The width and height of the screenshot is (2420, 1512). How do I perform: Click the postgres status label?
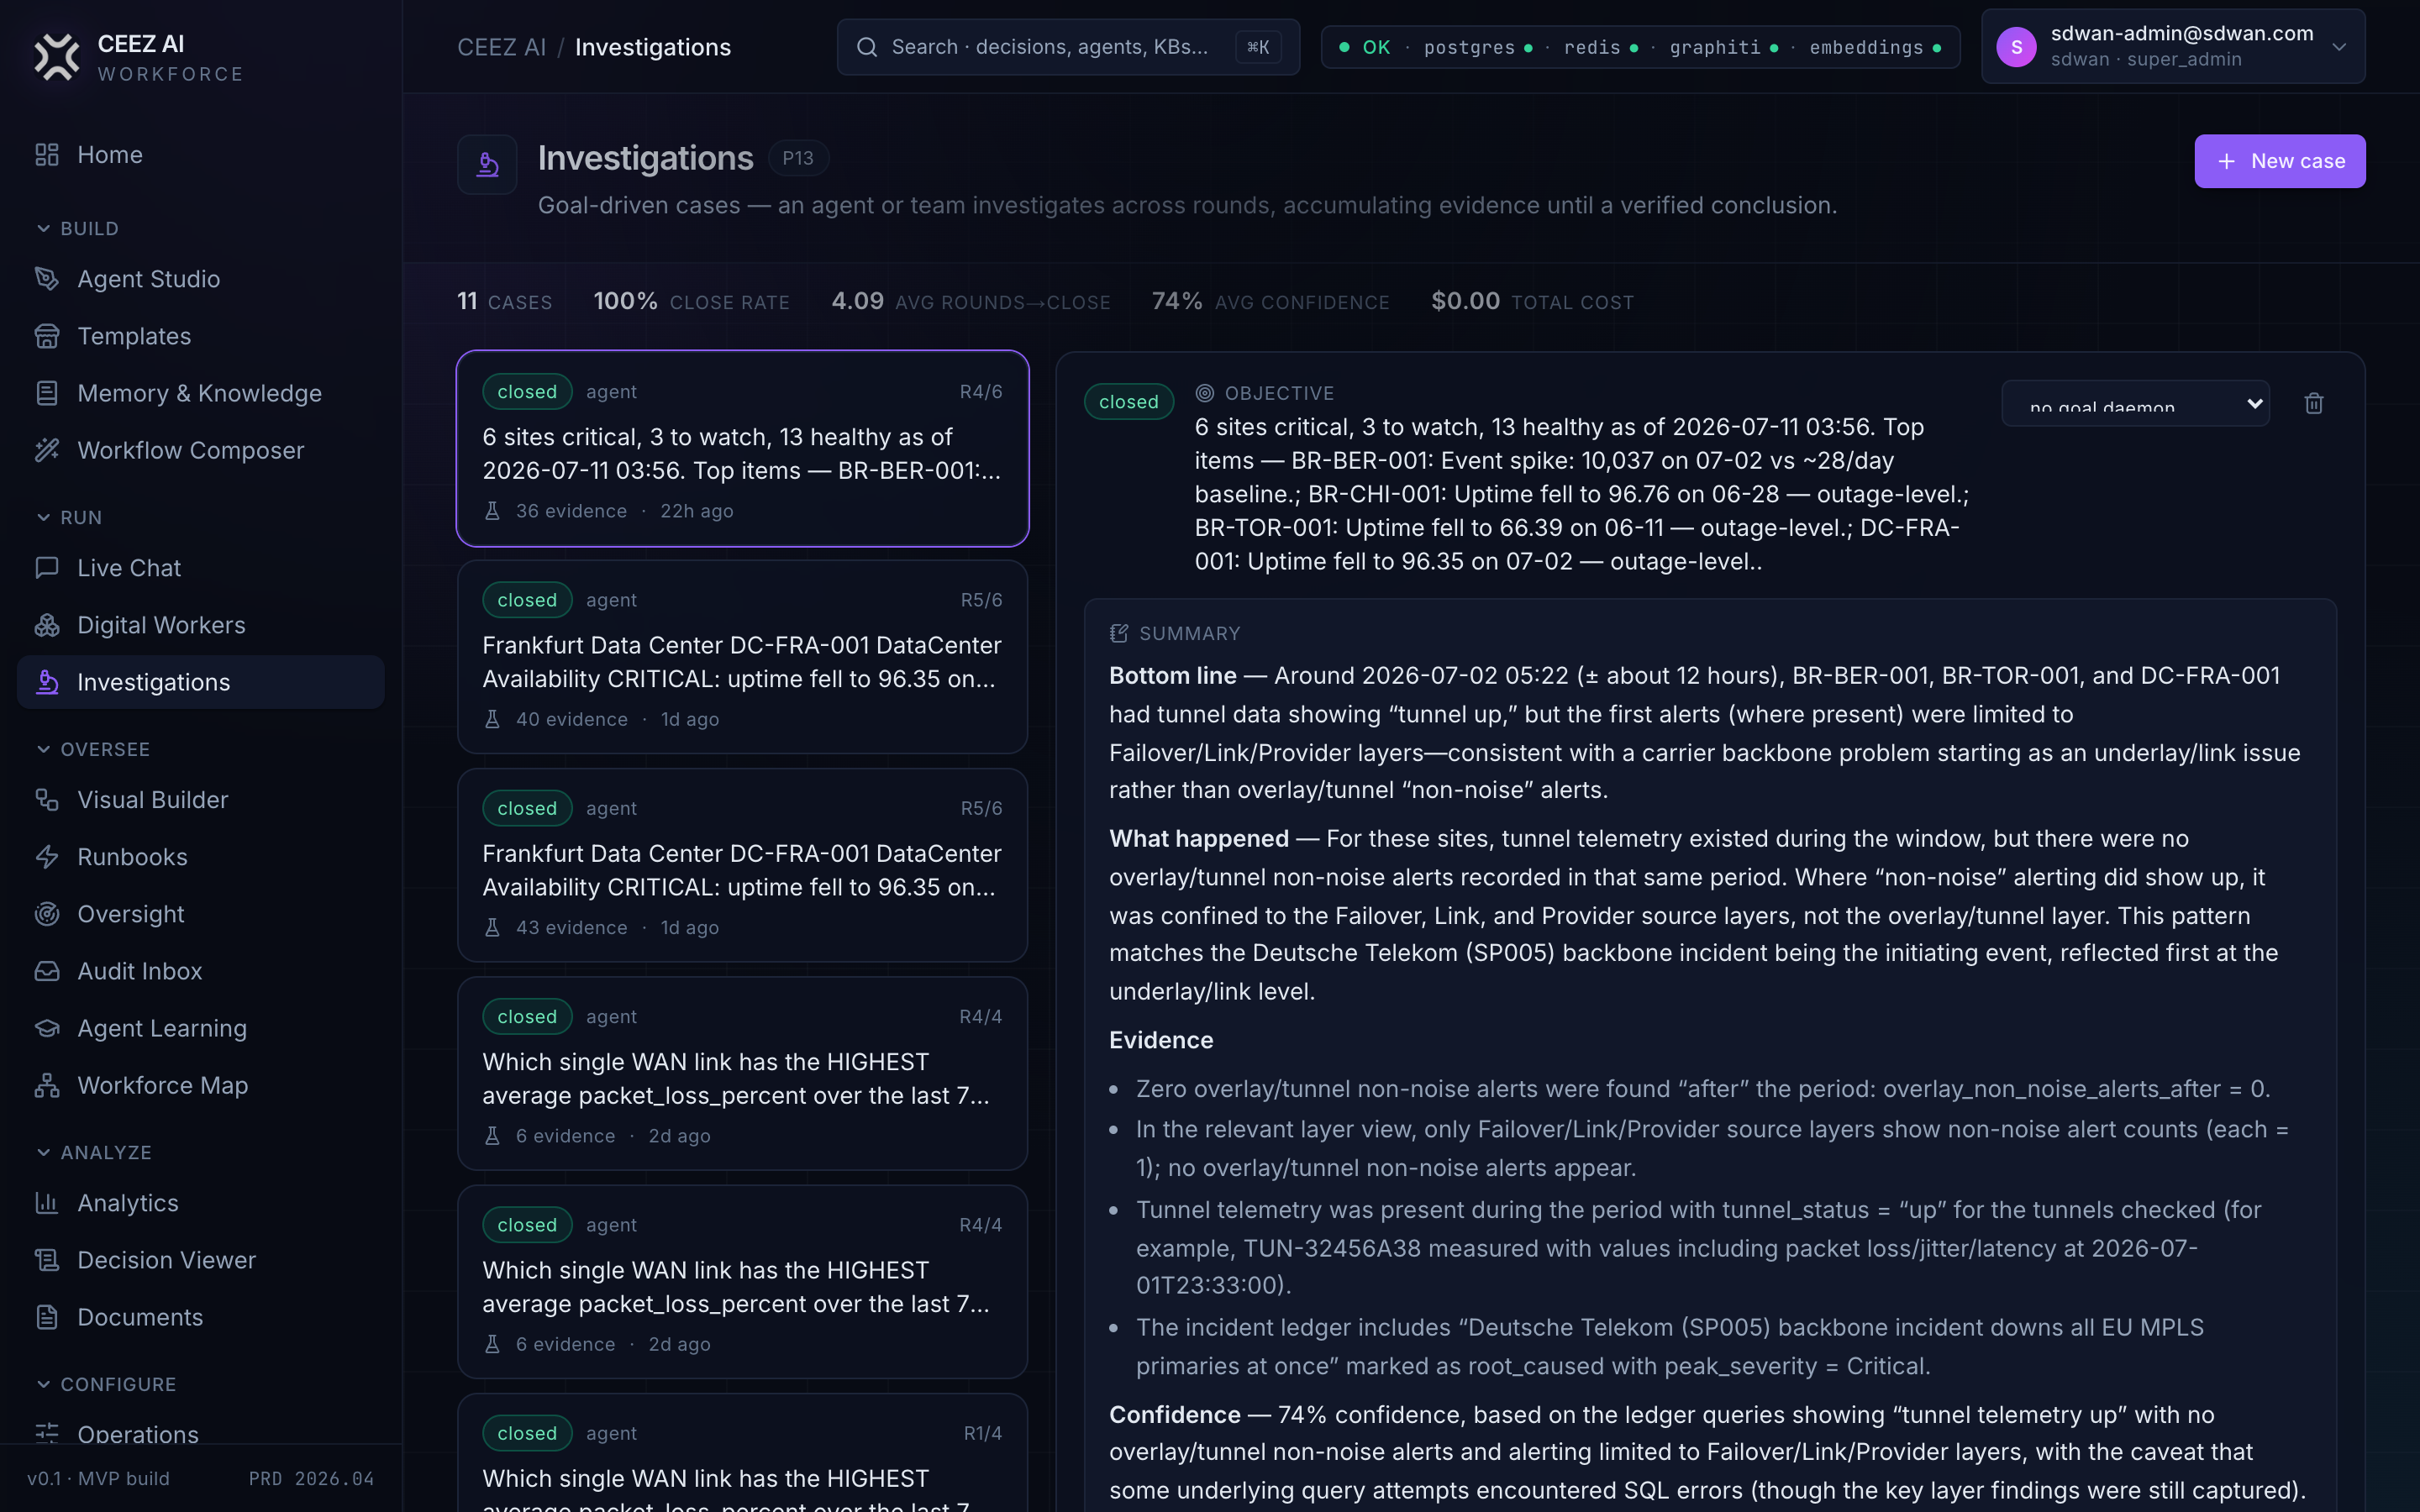tap(1469, 47)
